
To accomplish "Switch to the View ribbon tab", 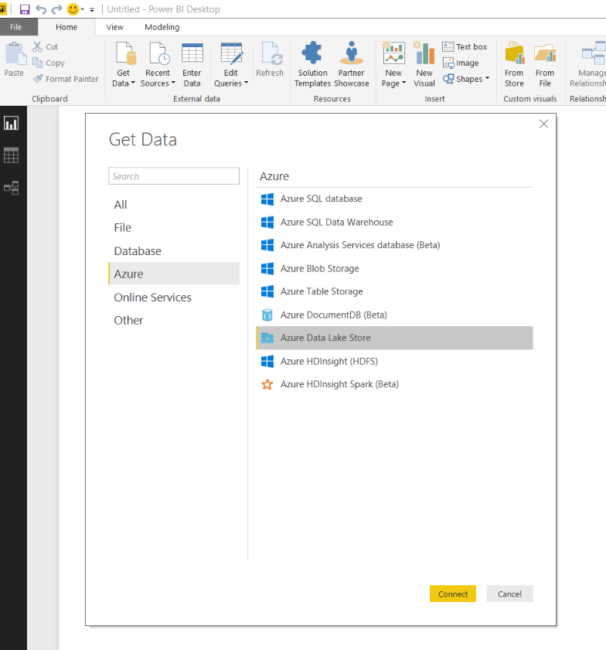I will click(x=114, y=27).
